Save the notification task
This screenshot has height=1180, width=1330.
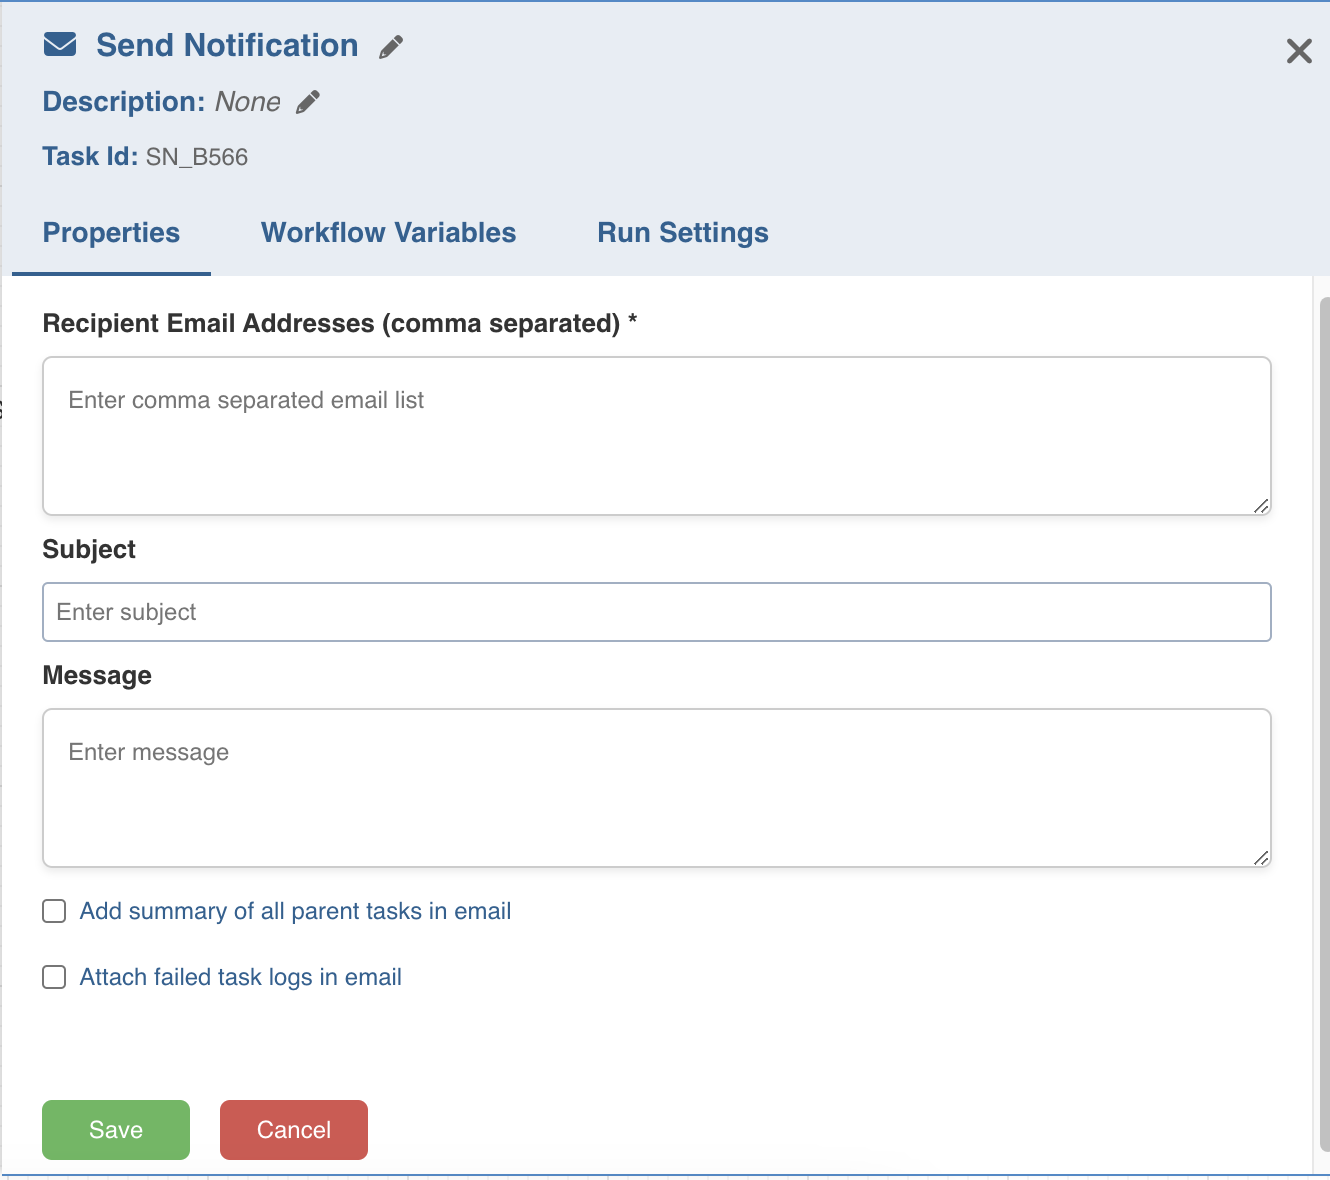click(x=116, y=1130)
